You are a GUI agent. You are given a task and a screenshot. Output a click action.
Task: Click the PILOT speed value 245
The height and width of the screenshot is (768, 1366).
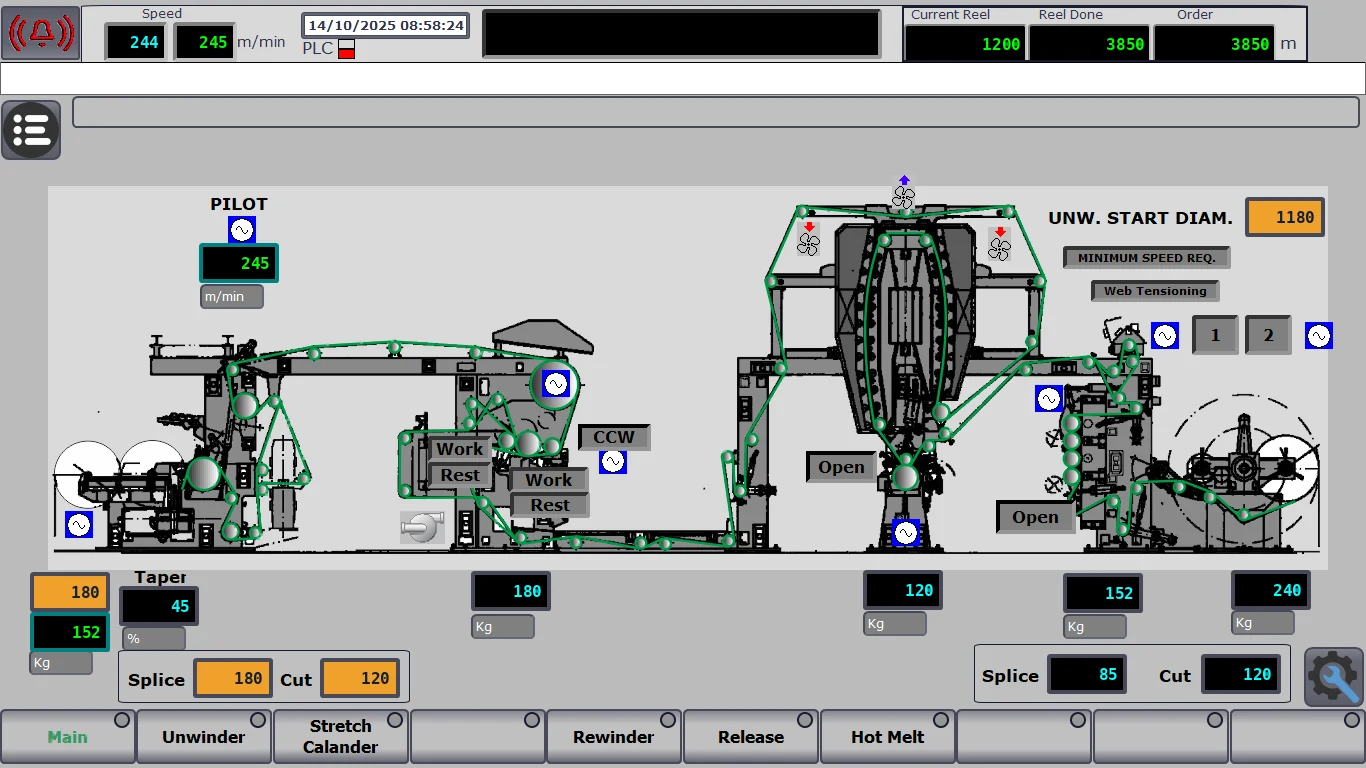point(239,263)
